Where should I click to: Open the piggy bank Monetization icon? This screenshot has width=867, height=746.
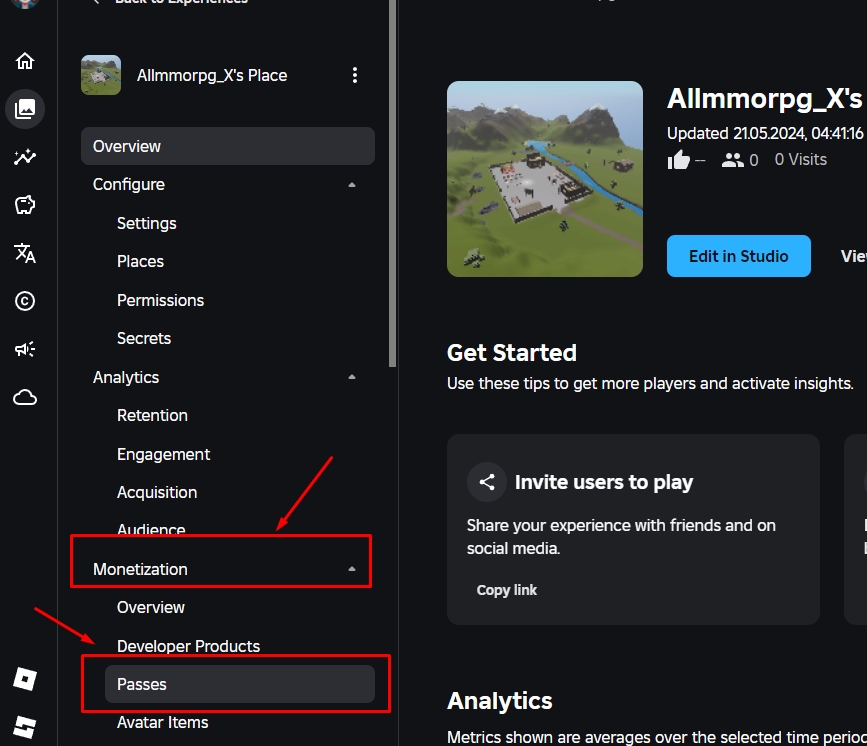pos(25,205)
